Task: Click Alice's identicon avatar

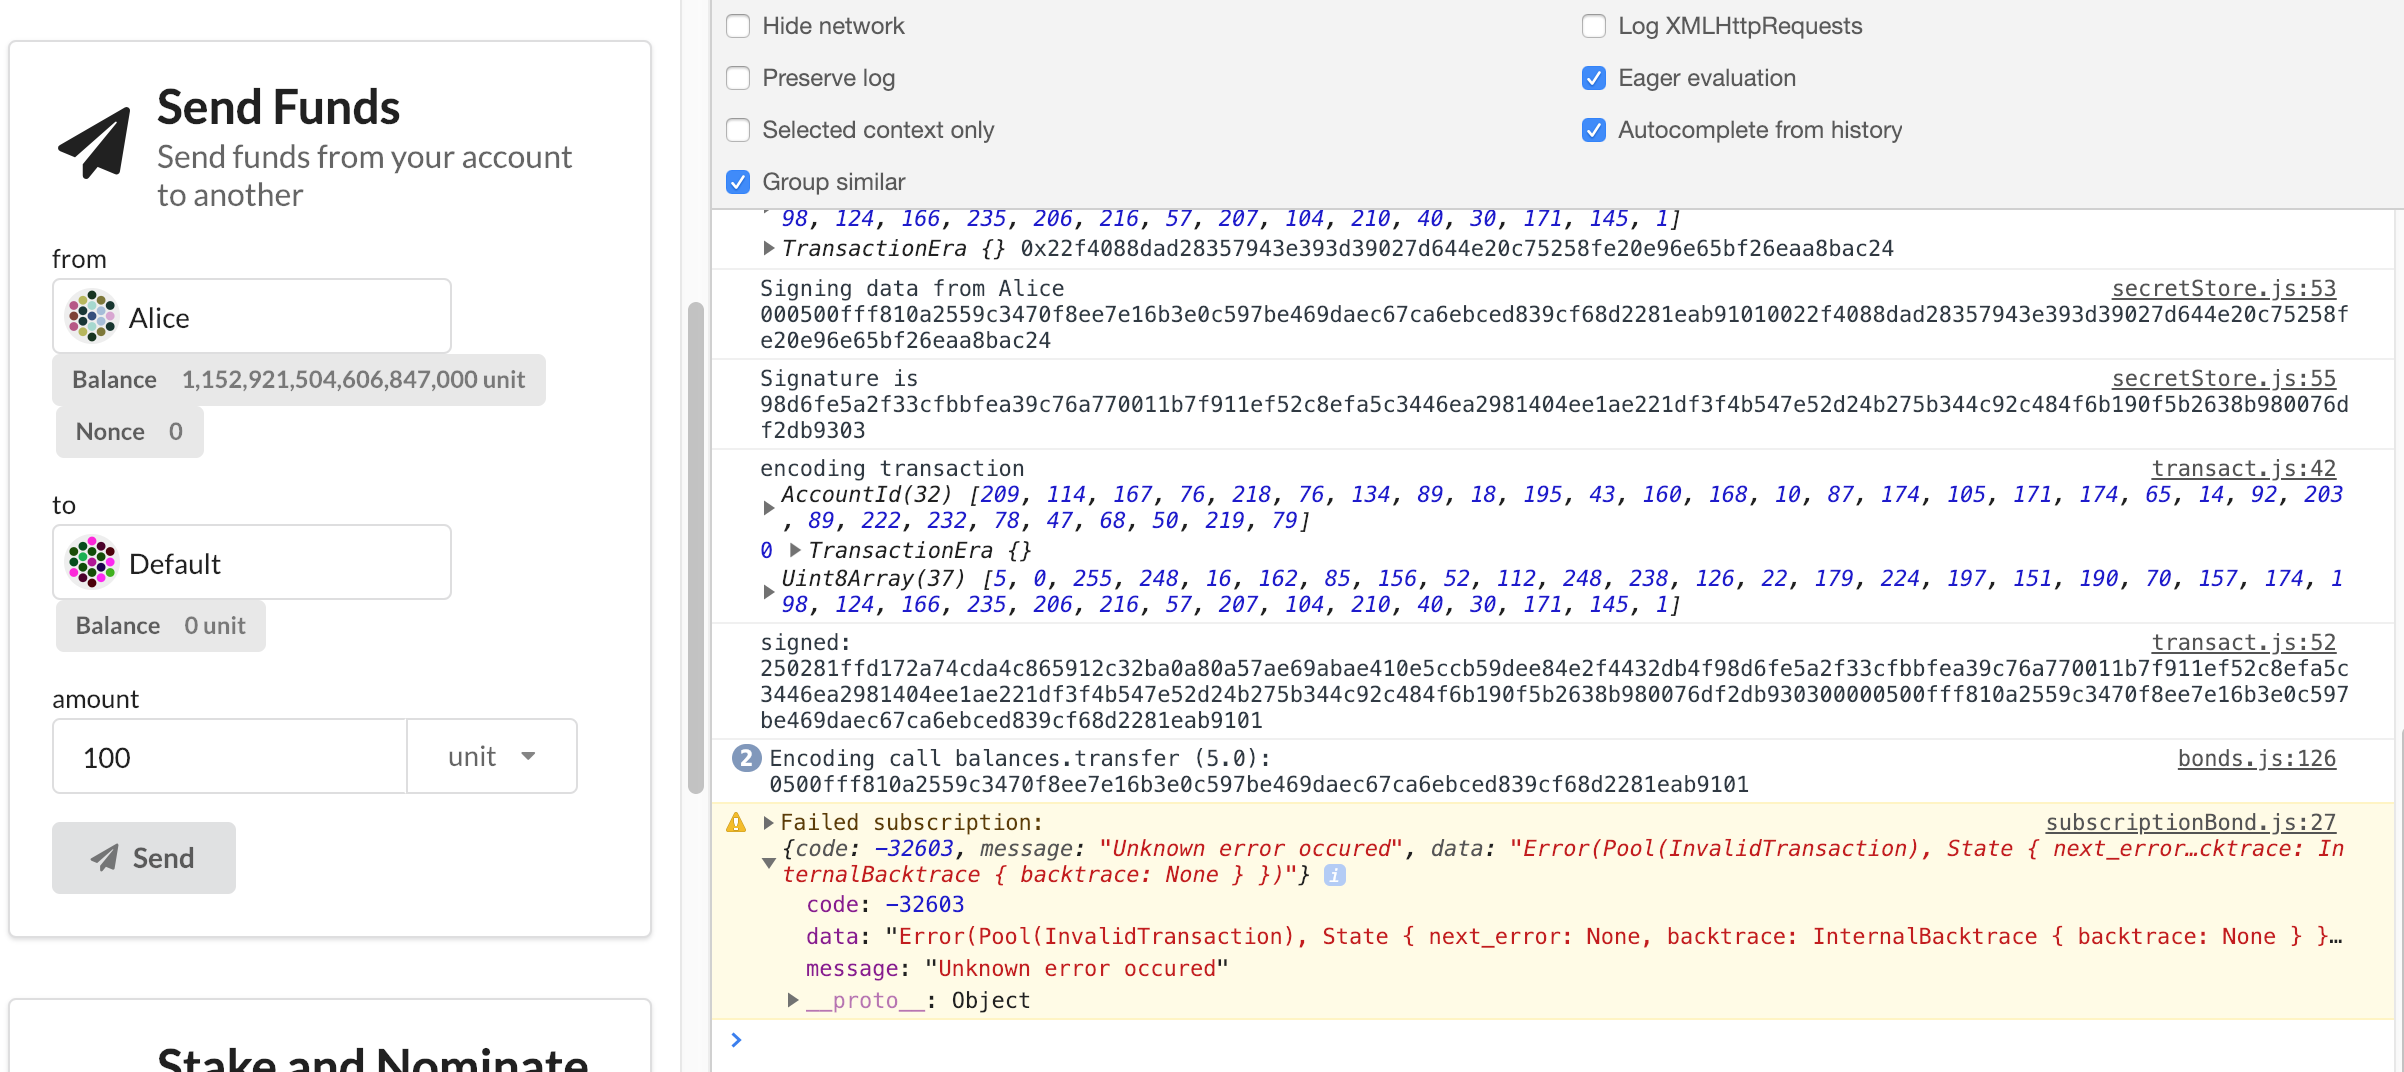Action: (x=92, y=316)
